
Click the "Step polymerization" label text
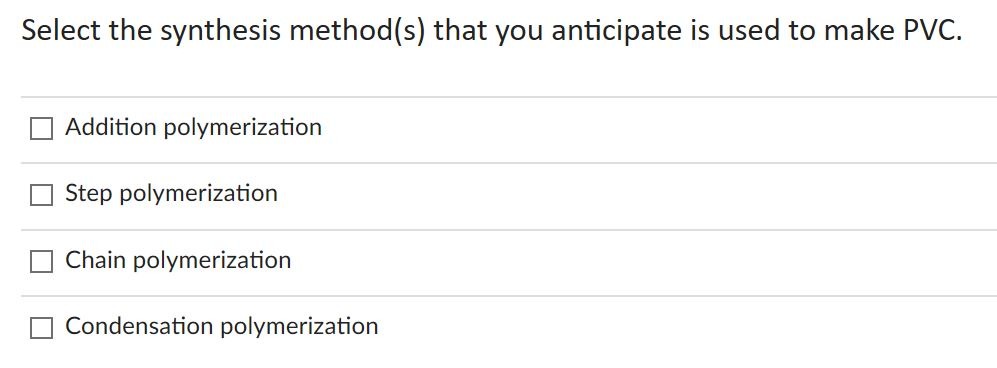[171, 194]
